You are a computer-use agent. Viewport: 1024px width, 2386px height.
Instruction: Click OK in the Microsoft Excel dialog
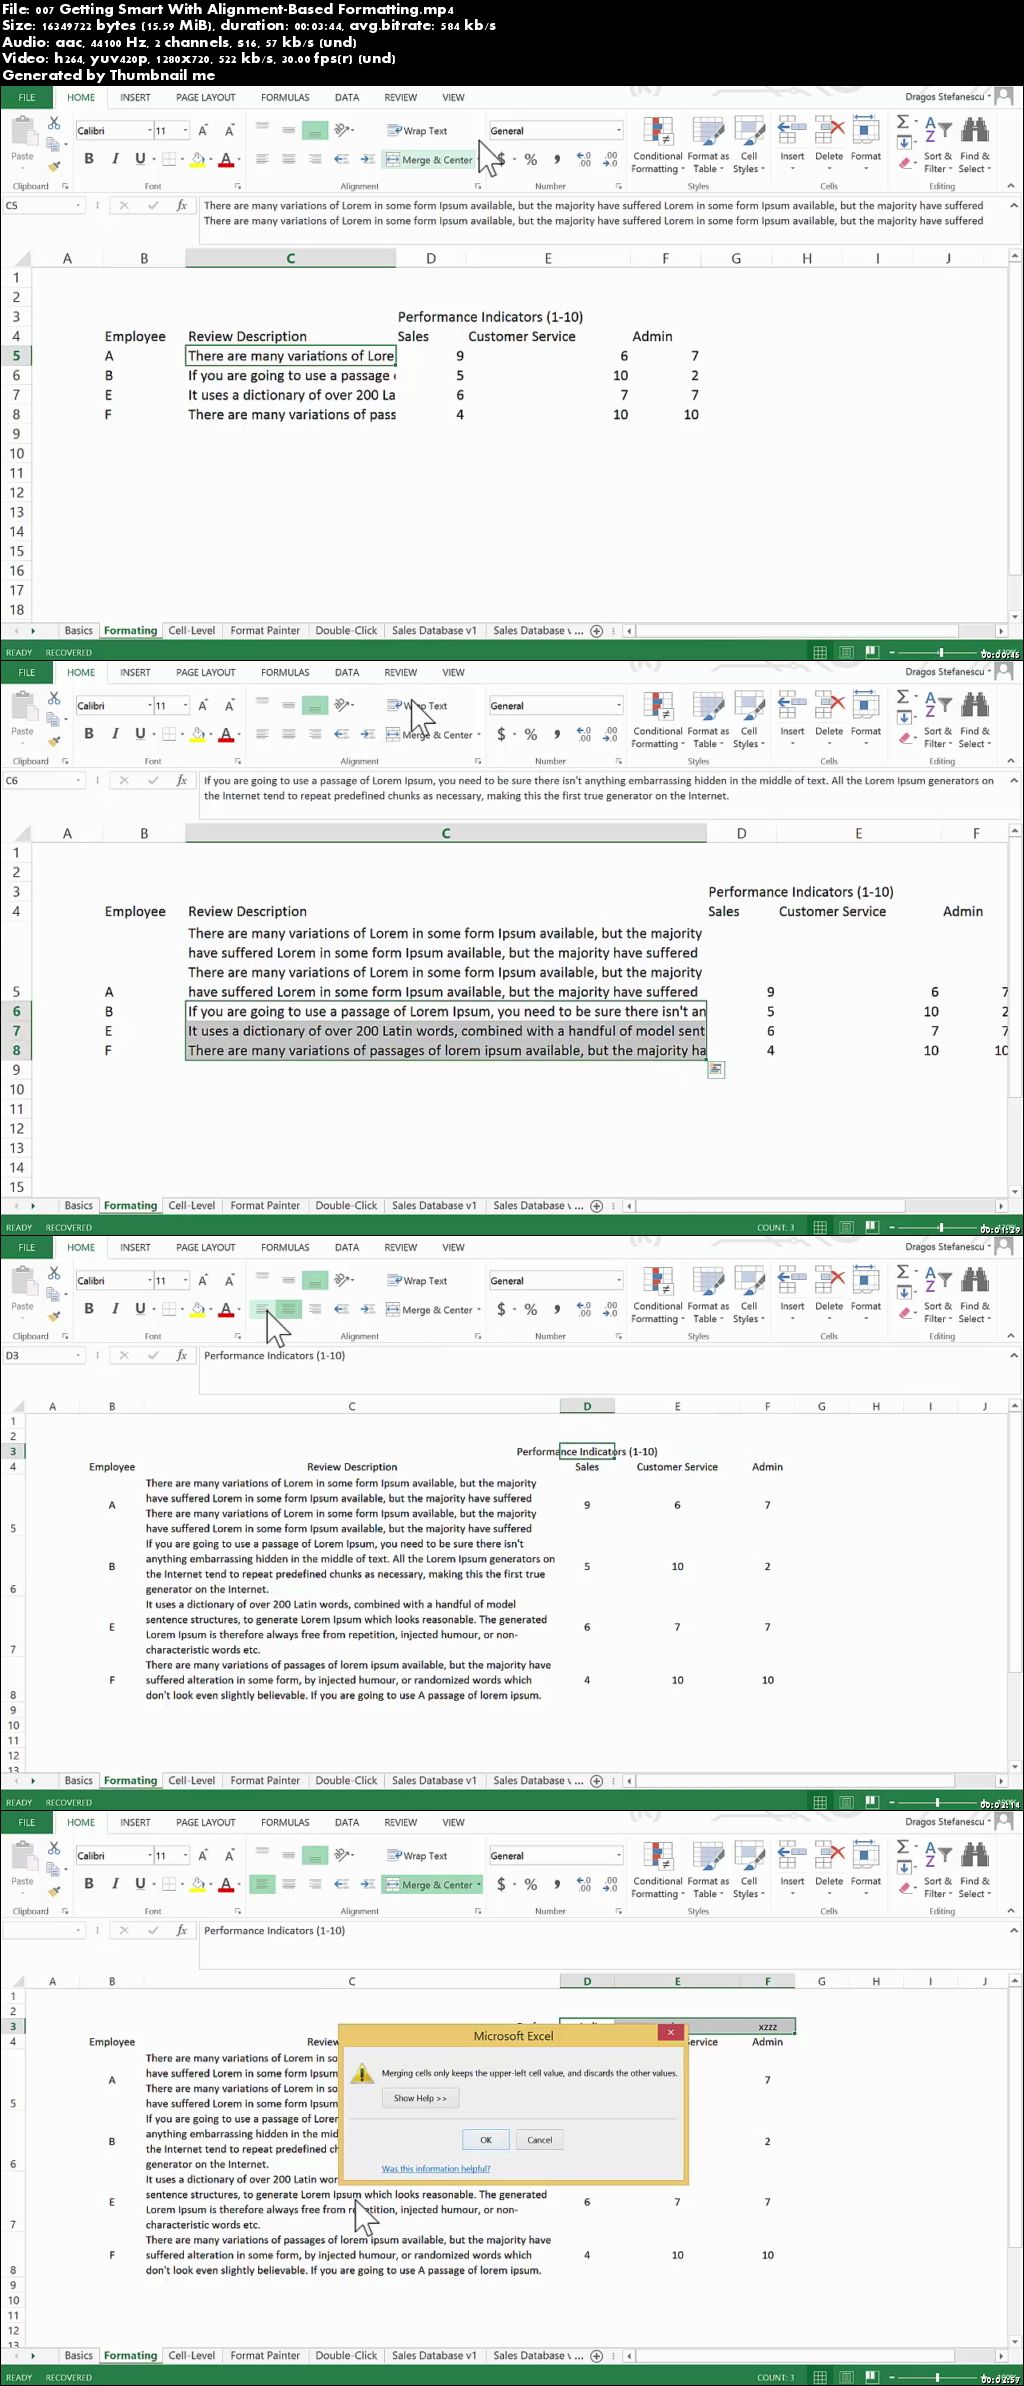click(486, 2140)
